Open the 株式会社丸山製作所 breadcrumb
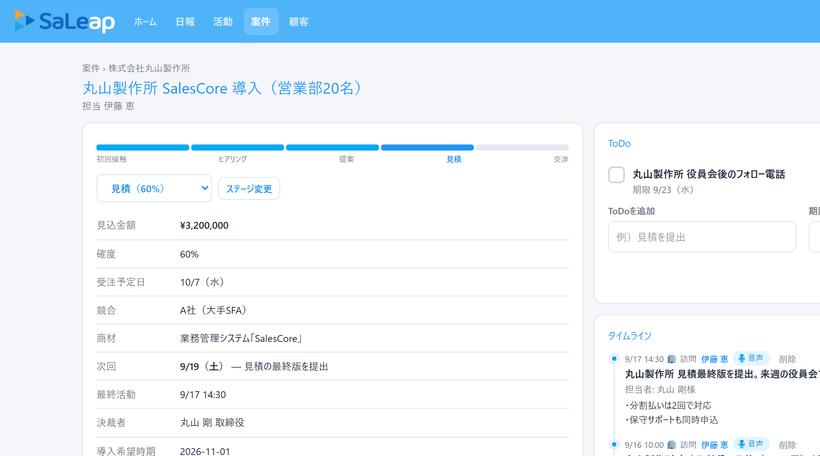 click(x=149, y=68)
